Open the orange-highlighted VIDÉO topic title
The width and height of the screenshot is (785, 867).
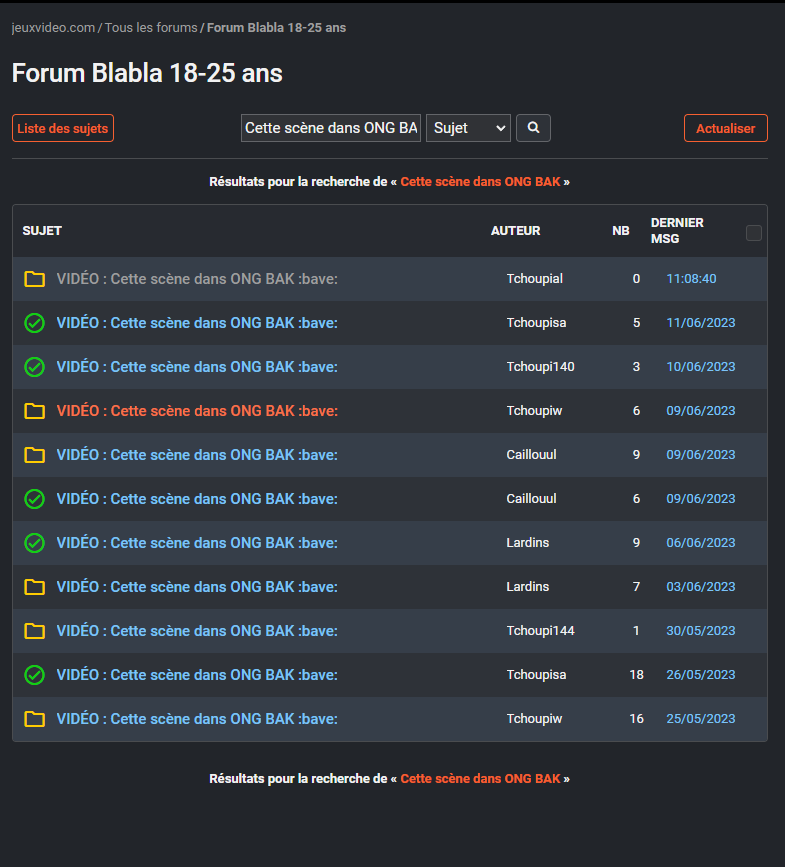pos(197,411)
